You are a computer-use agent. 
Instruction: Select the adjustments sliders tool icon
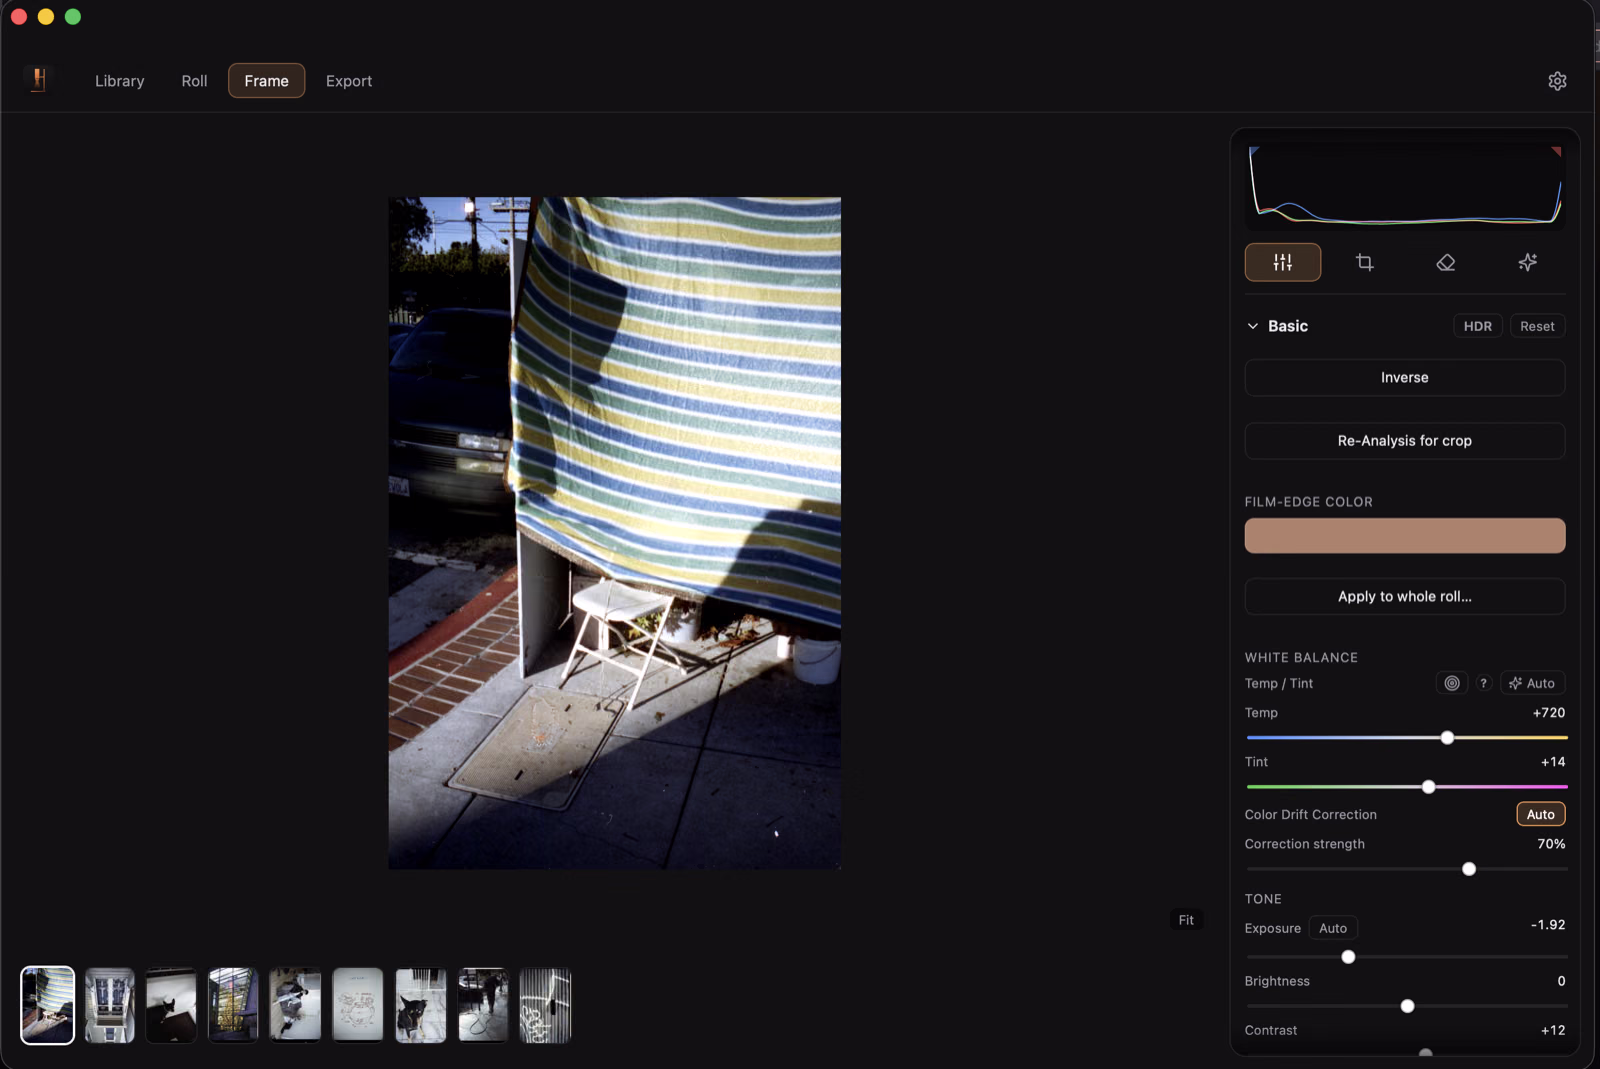[1282, 262]
